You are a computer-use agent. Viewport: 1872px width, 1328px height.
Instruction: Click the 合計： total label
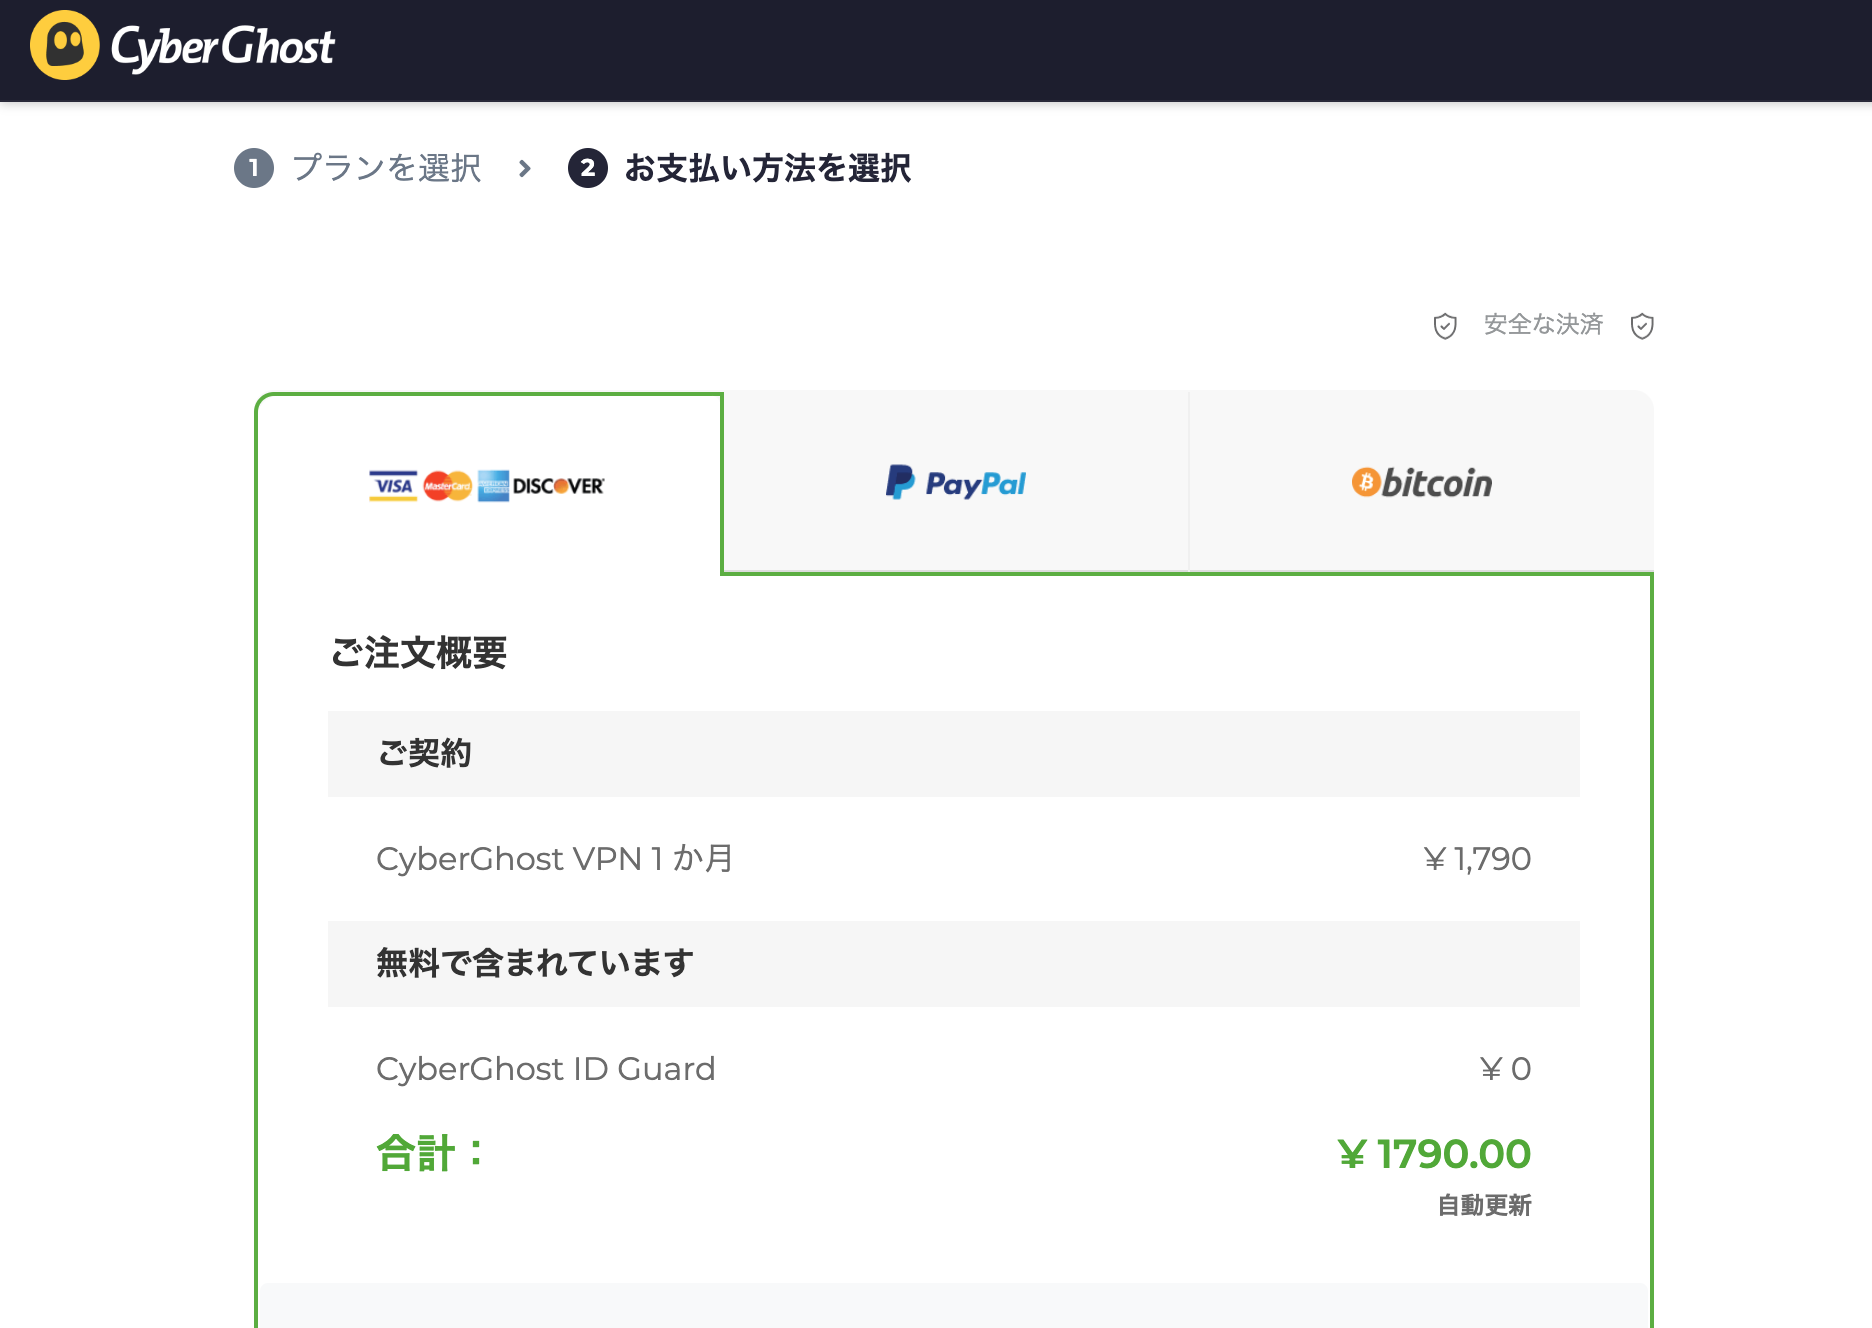[431, 1153]
